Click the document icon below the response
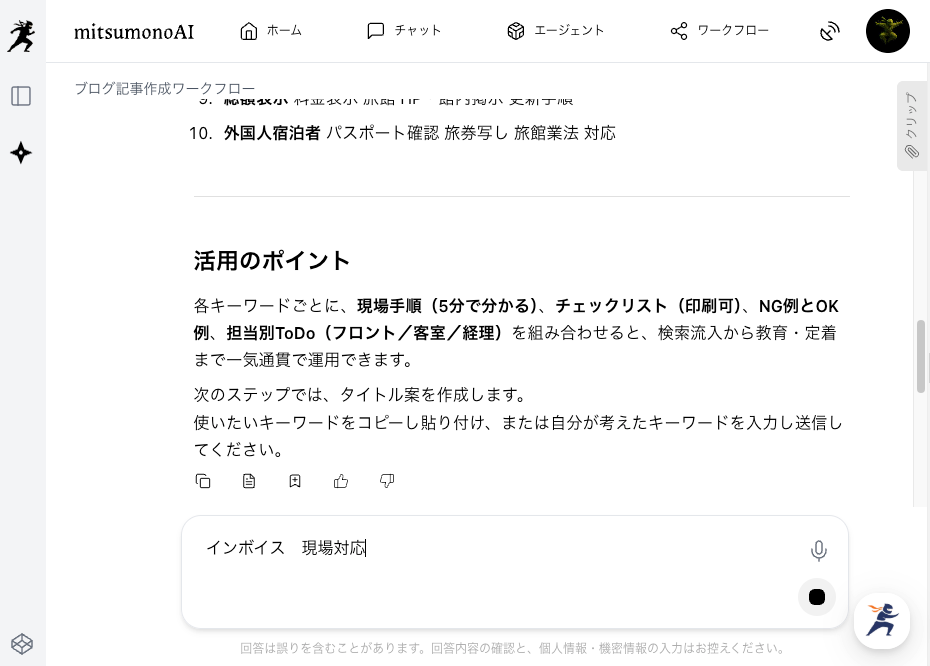Viewport: 930px width, 666px height. click(x=249, y=481)
